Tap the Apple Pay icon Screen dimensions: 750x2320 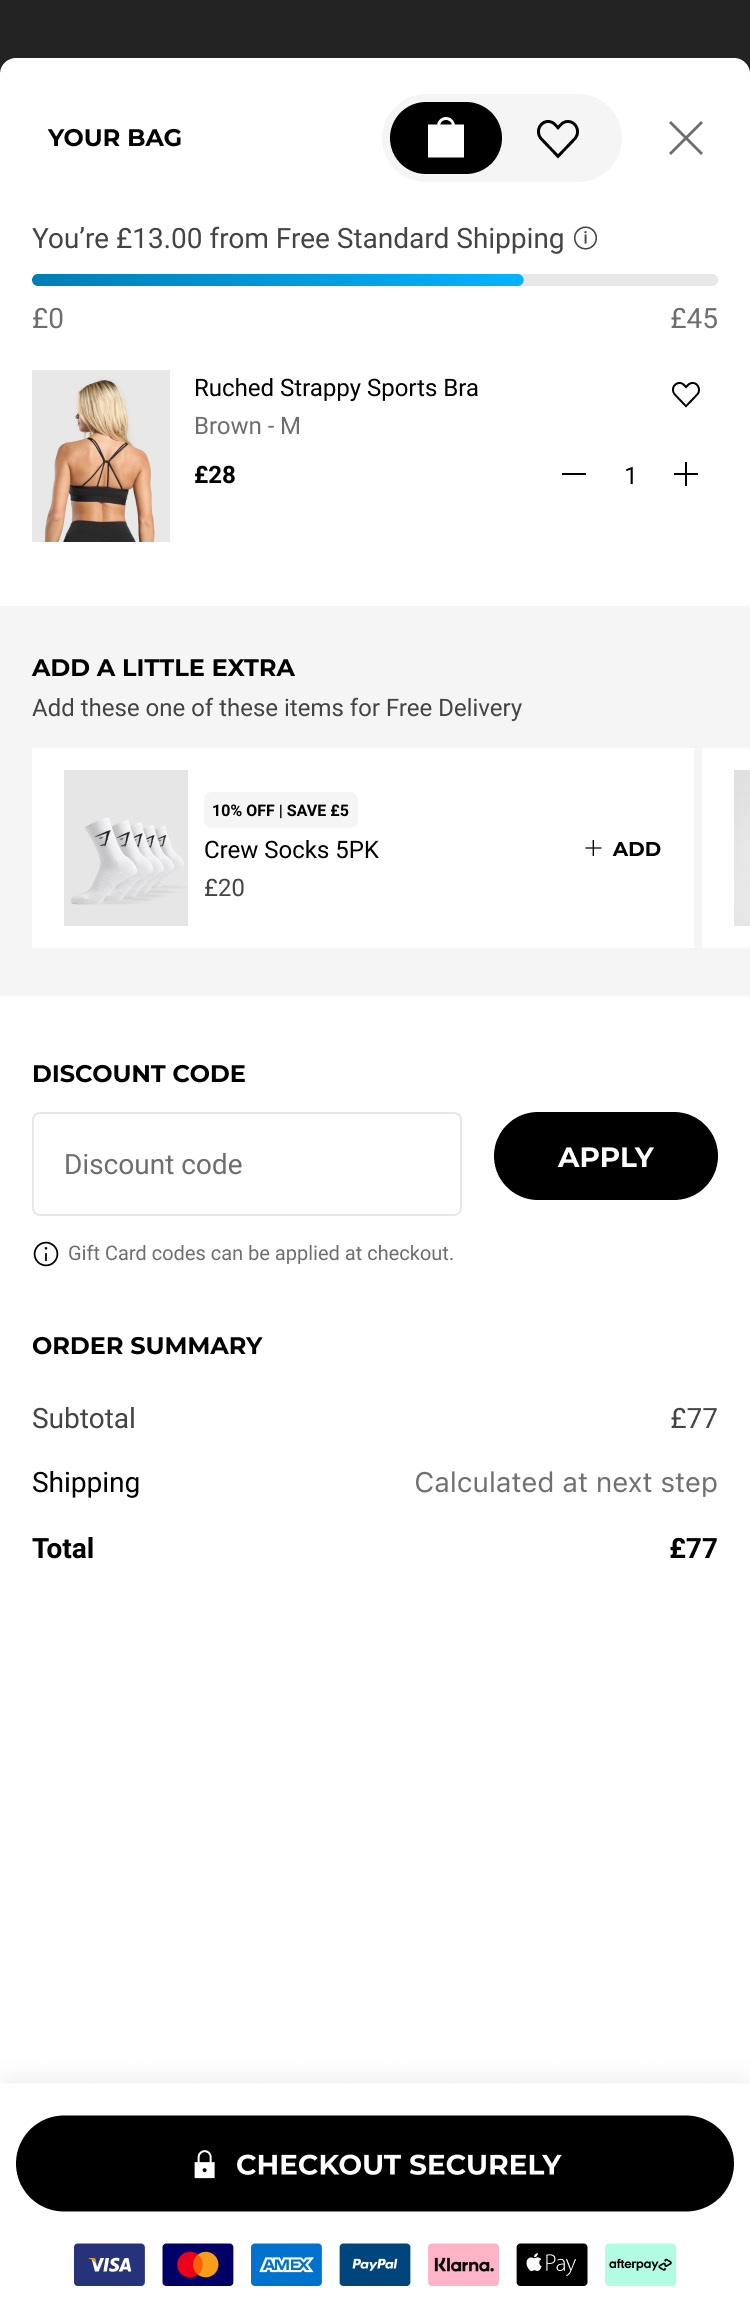[x=552, y=2265]
